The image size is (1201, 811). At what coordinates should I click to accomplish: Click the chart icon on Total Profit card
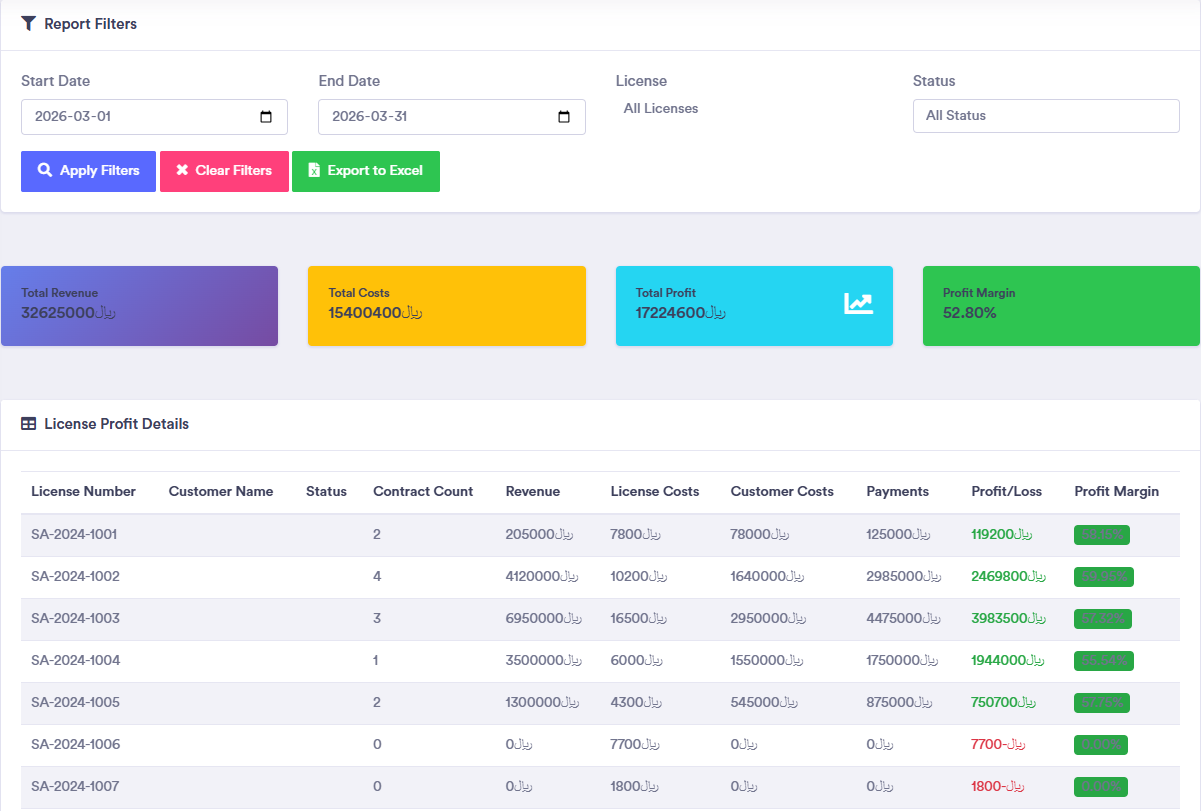click(859, 303)
